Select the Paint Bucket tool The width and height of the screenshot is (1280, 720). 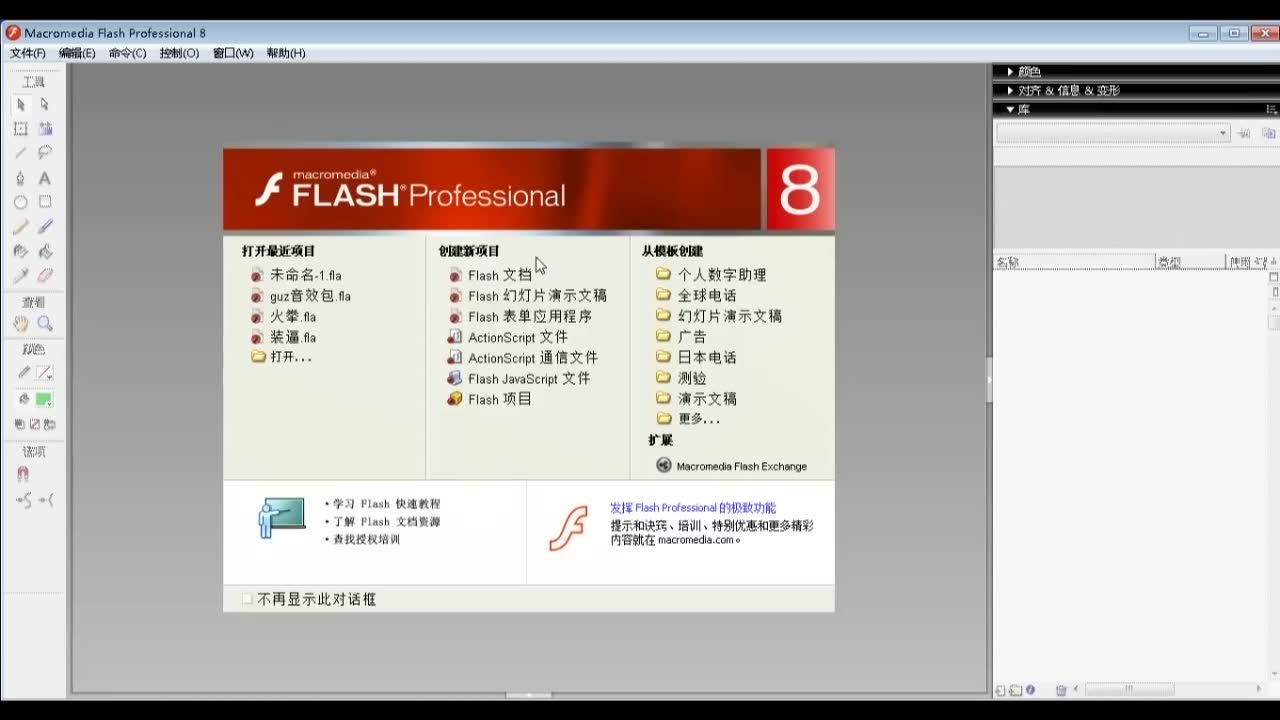[x=45, y=251]
